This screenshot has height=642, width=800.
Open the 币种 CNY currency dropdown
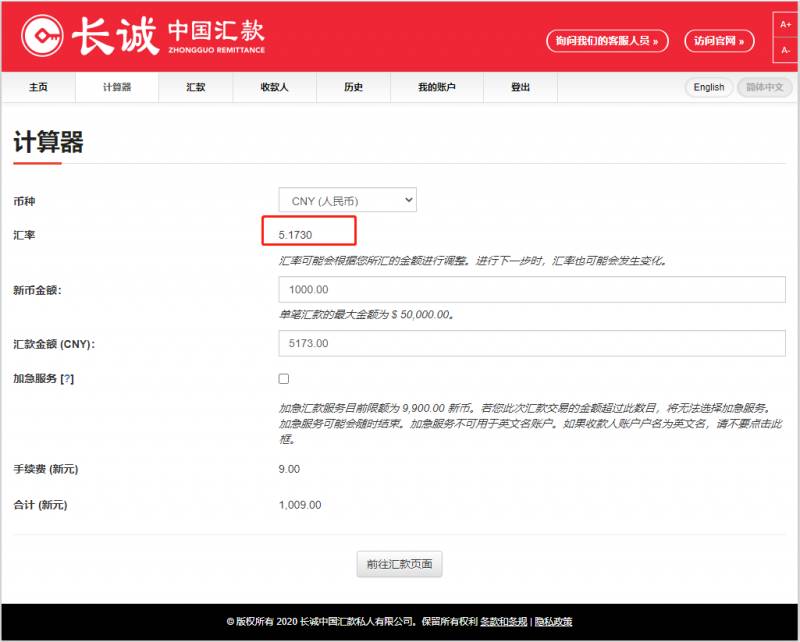tap(347, 201)
